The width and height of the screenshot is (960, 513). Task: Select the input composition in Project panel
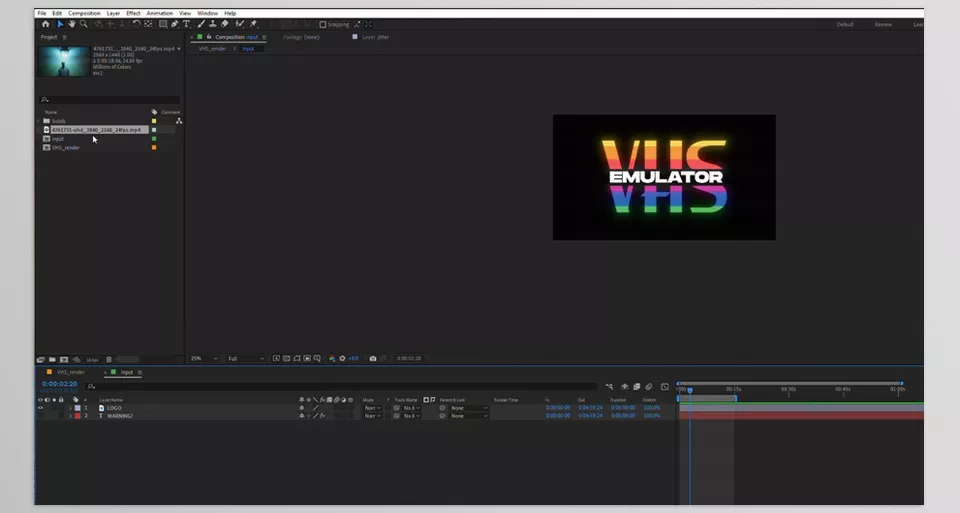point(58,139)
